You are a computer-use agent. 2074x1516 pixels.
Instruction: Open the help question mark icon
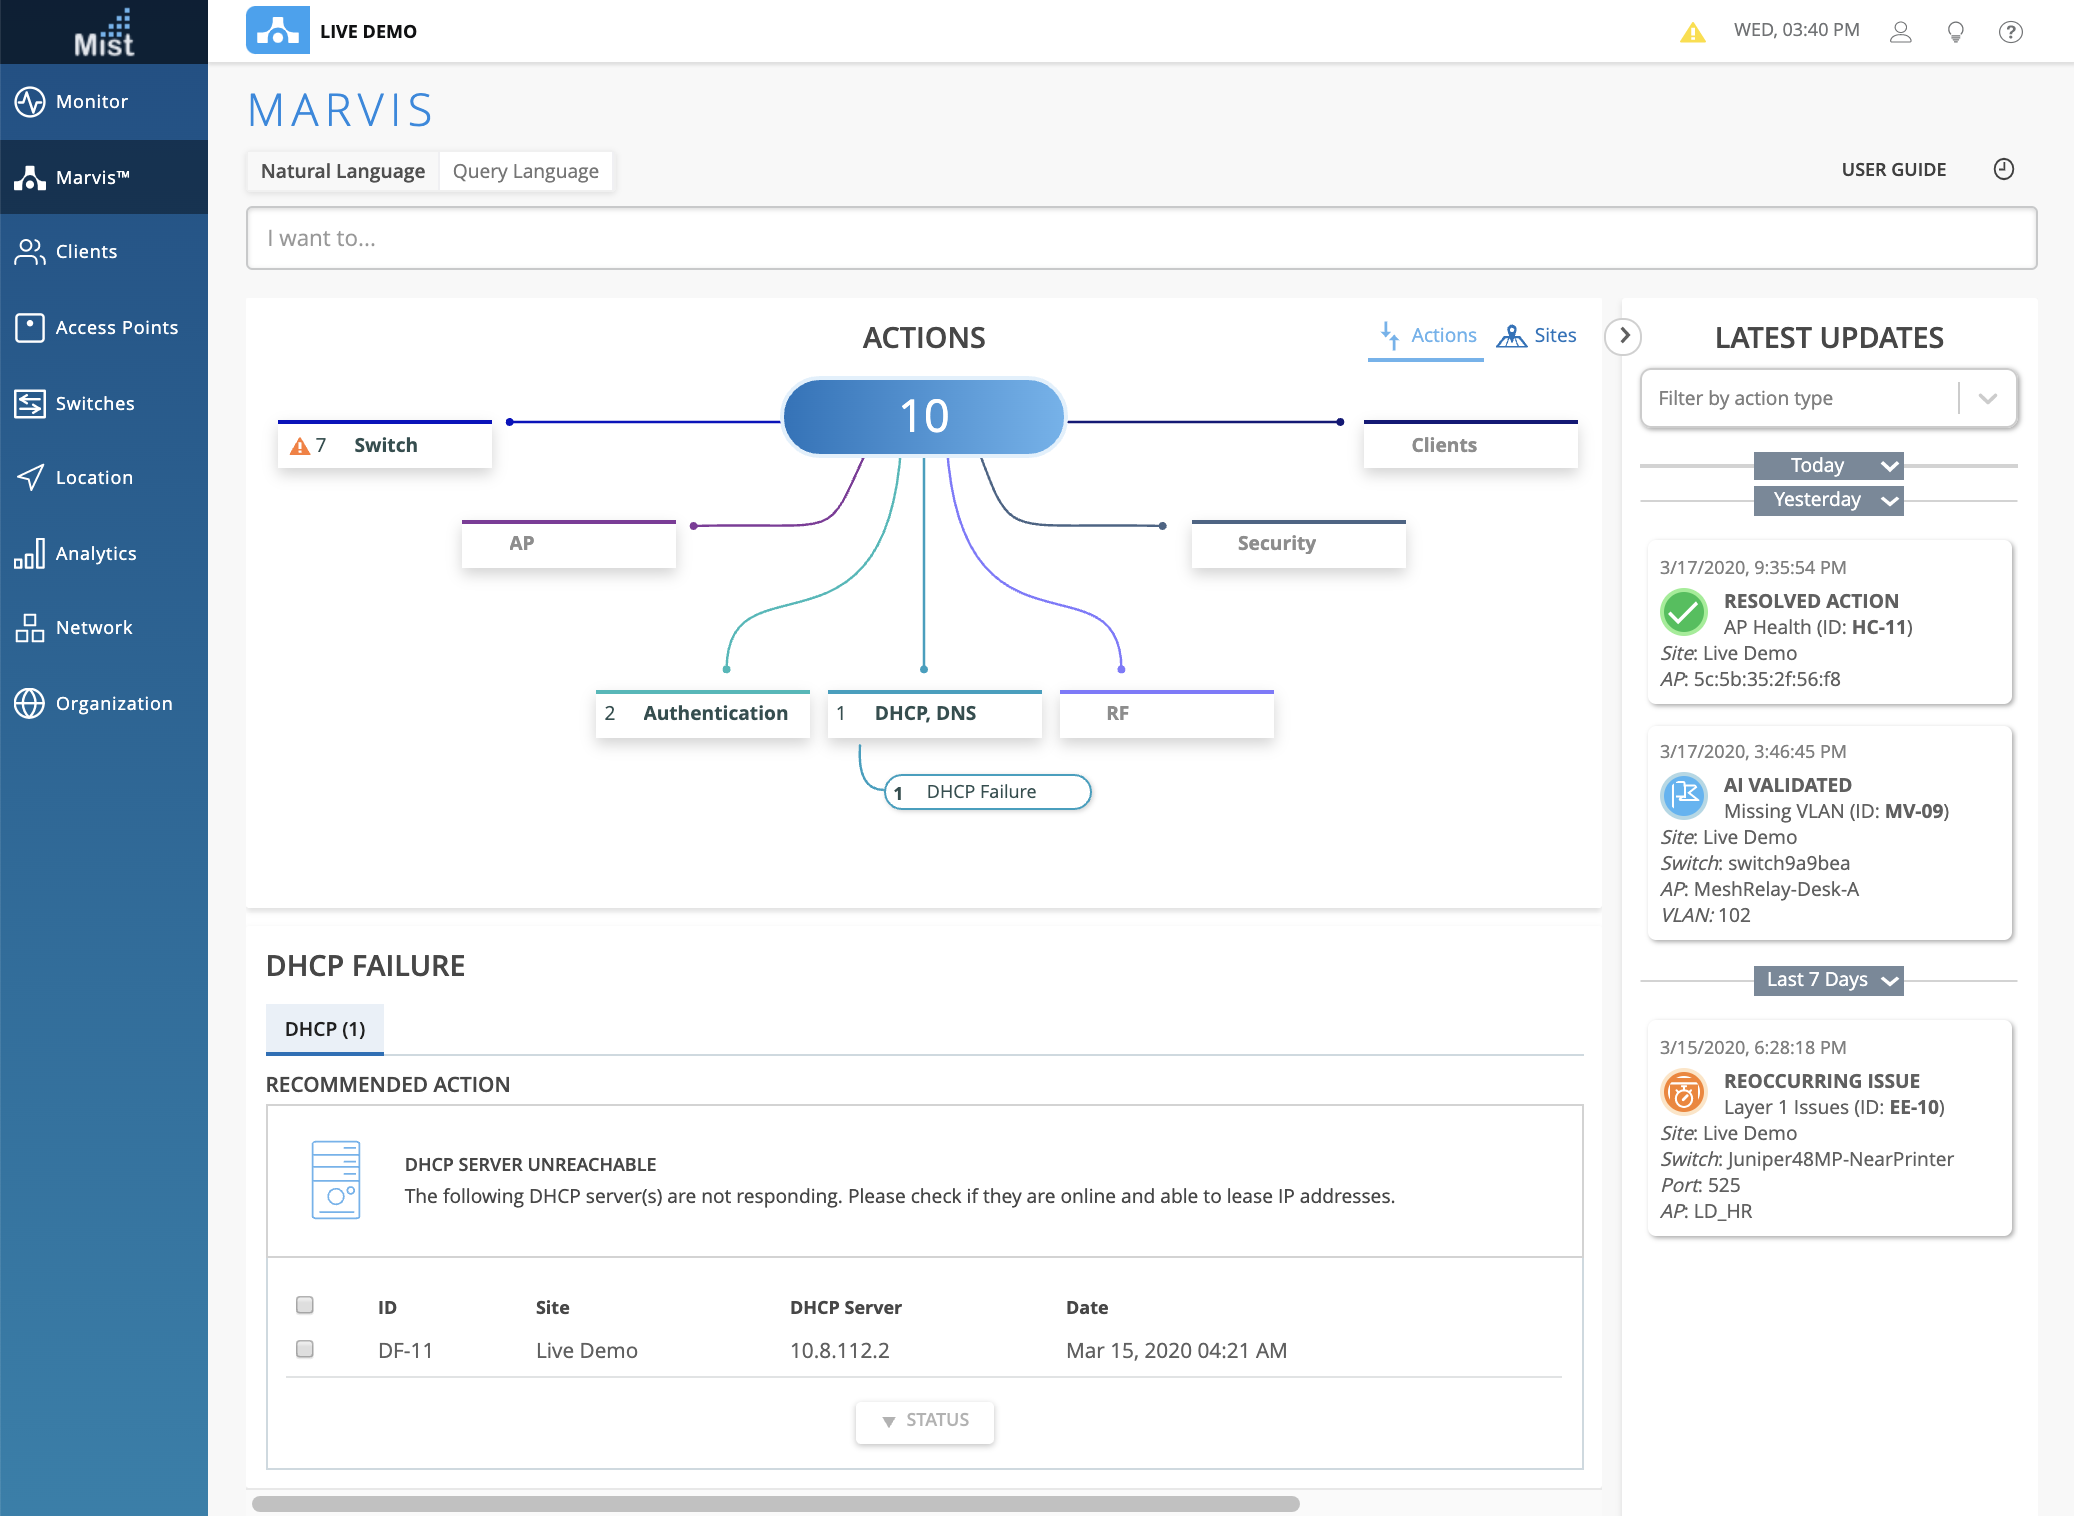pos(2010,32)
